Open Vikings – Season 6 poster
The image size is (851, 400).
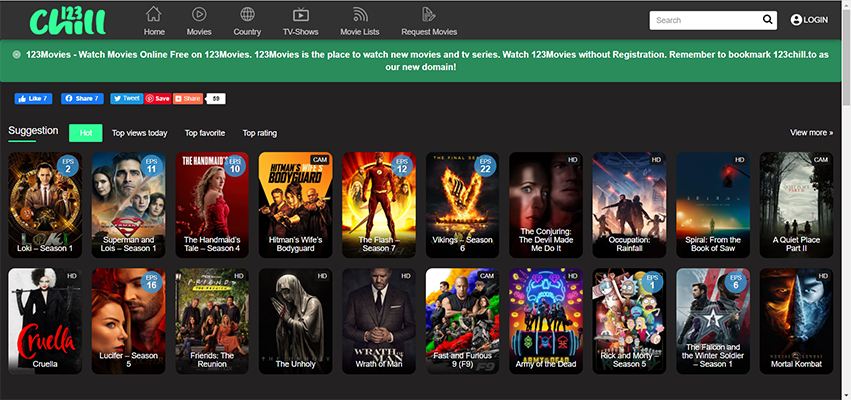pos(462,205)
